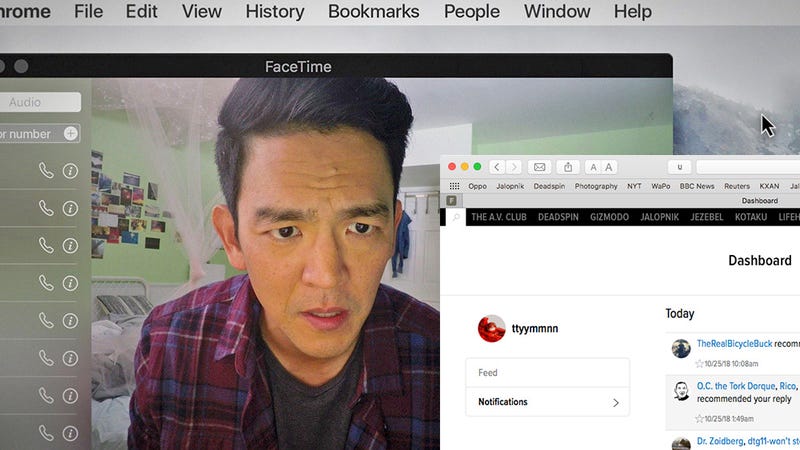Go to GIZMODO in the navigation bar
Screen dimensions: 800x450
point(609,217)
